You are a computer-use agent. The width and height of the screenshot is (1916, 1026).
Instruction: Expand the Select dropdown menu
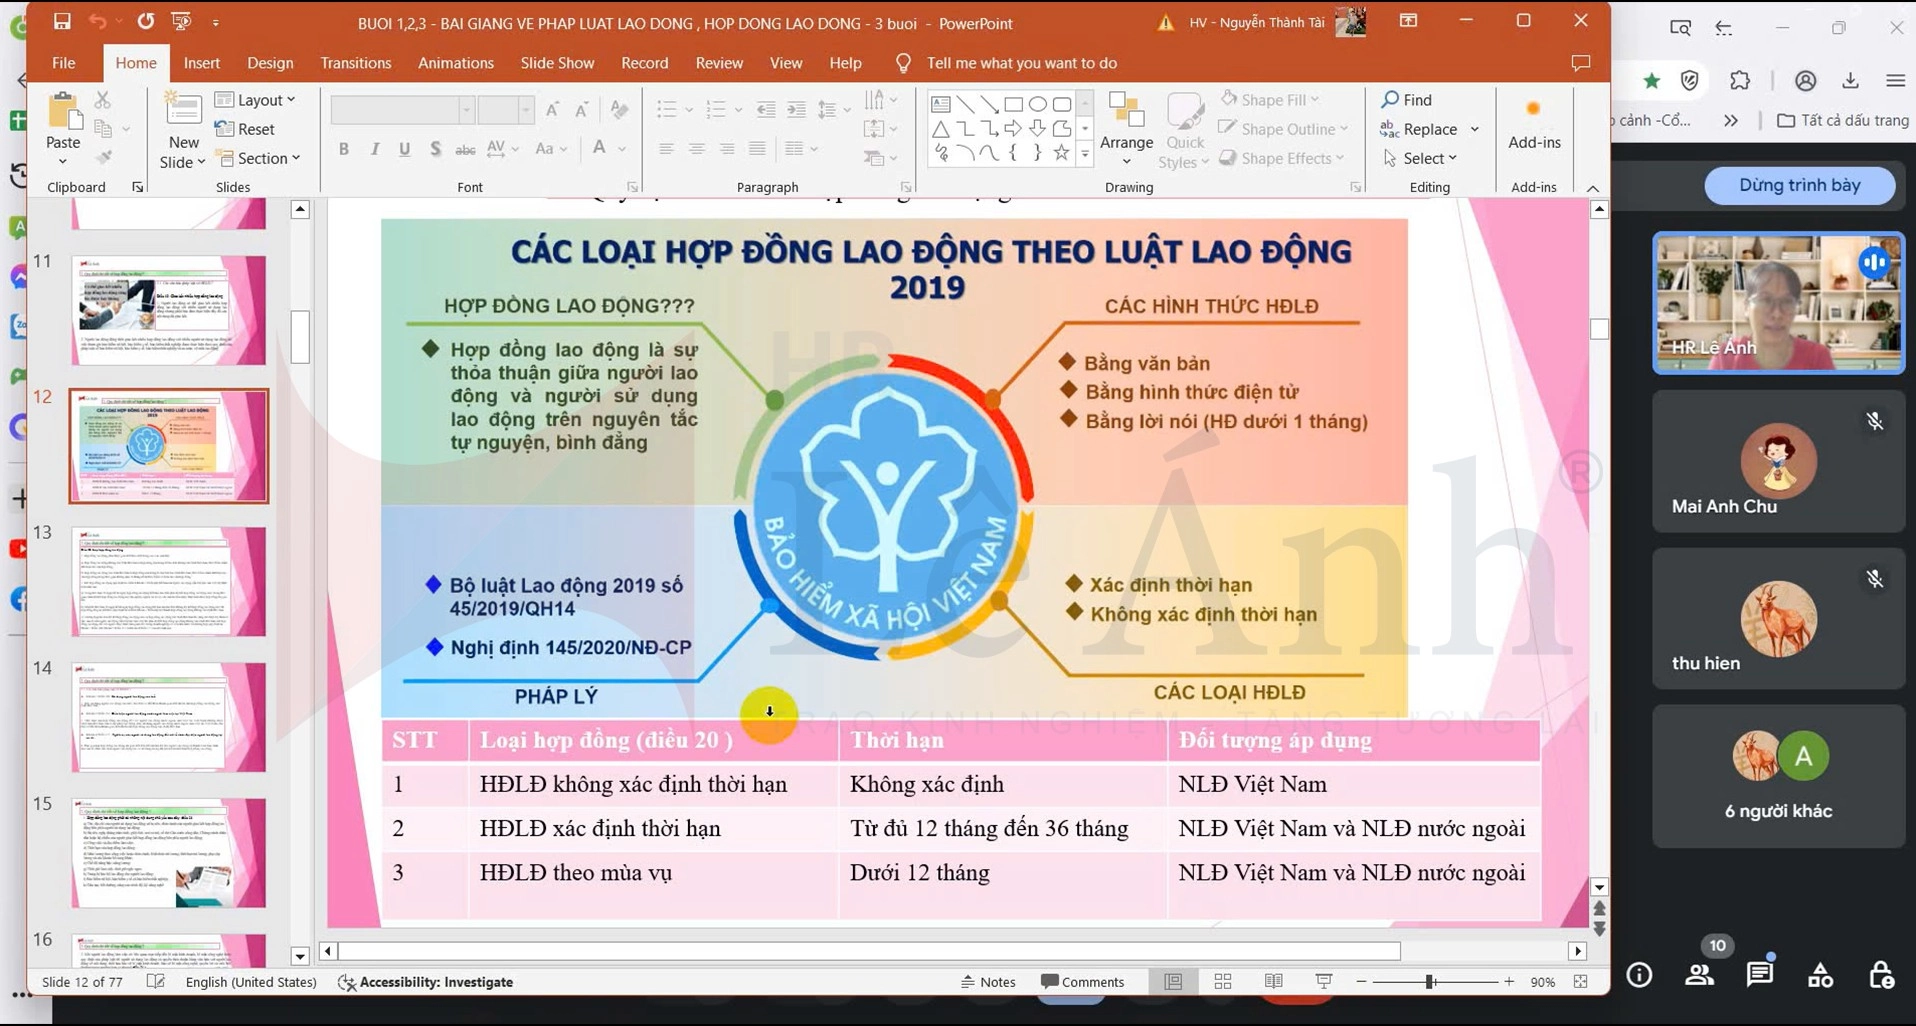(x=1421, y=158)
